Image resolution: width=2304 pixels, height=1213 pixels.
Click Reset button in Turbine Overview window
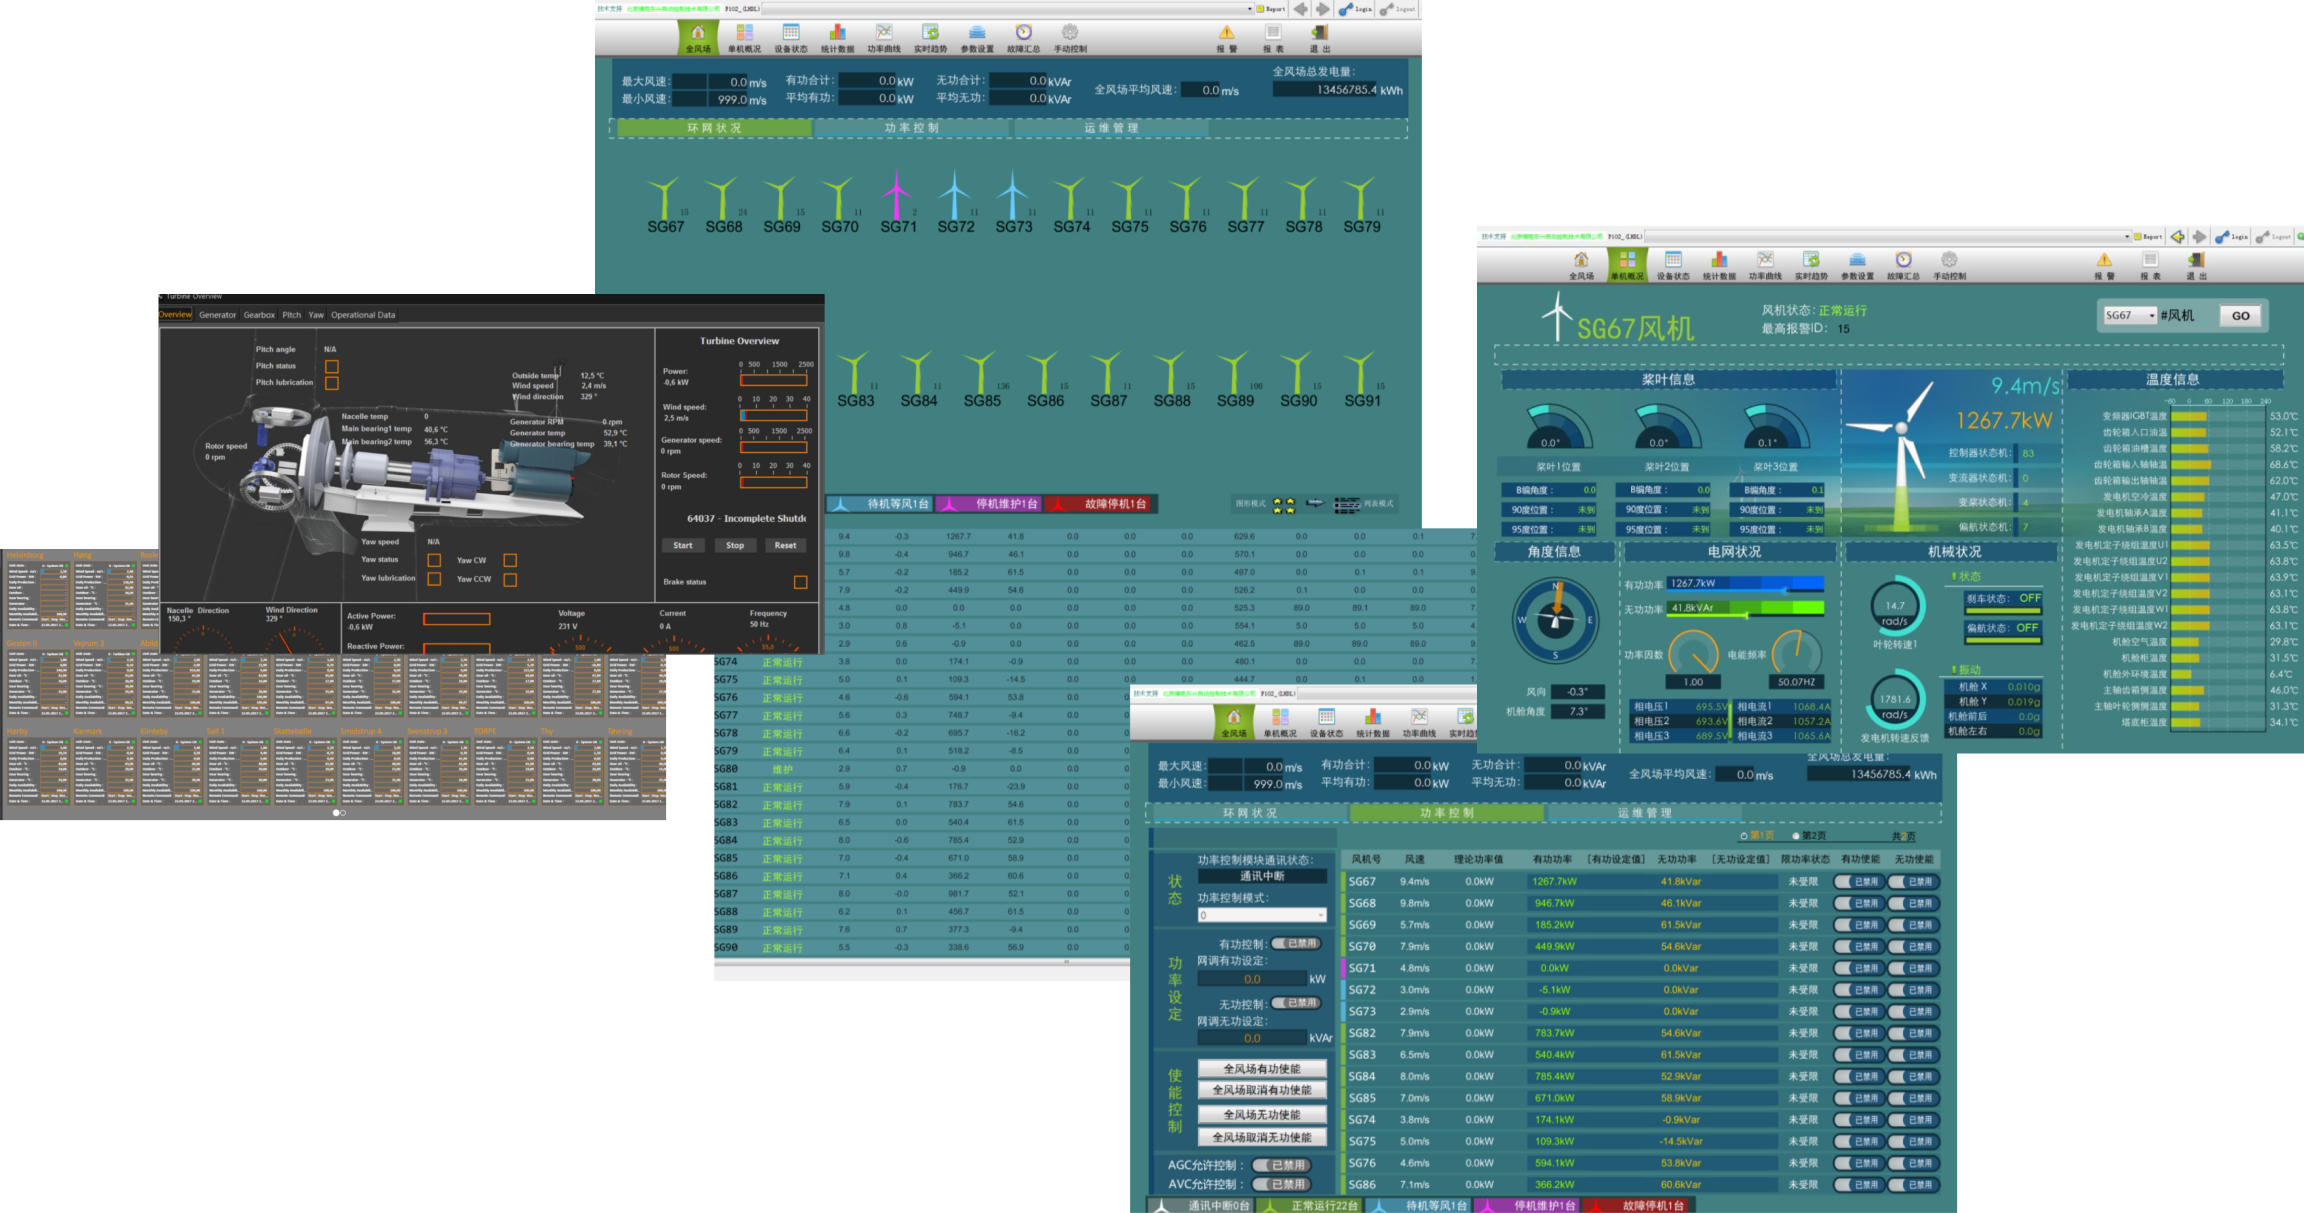786,546
